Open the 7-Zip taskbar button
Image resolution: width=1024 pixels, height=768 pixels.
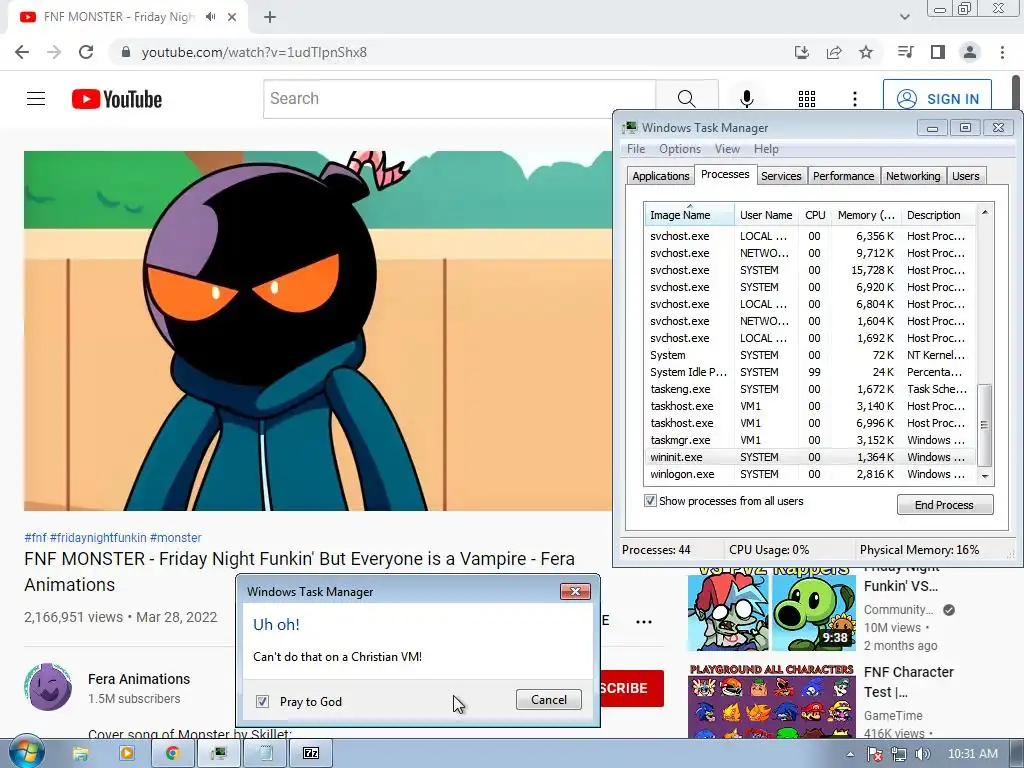(312, 754)
